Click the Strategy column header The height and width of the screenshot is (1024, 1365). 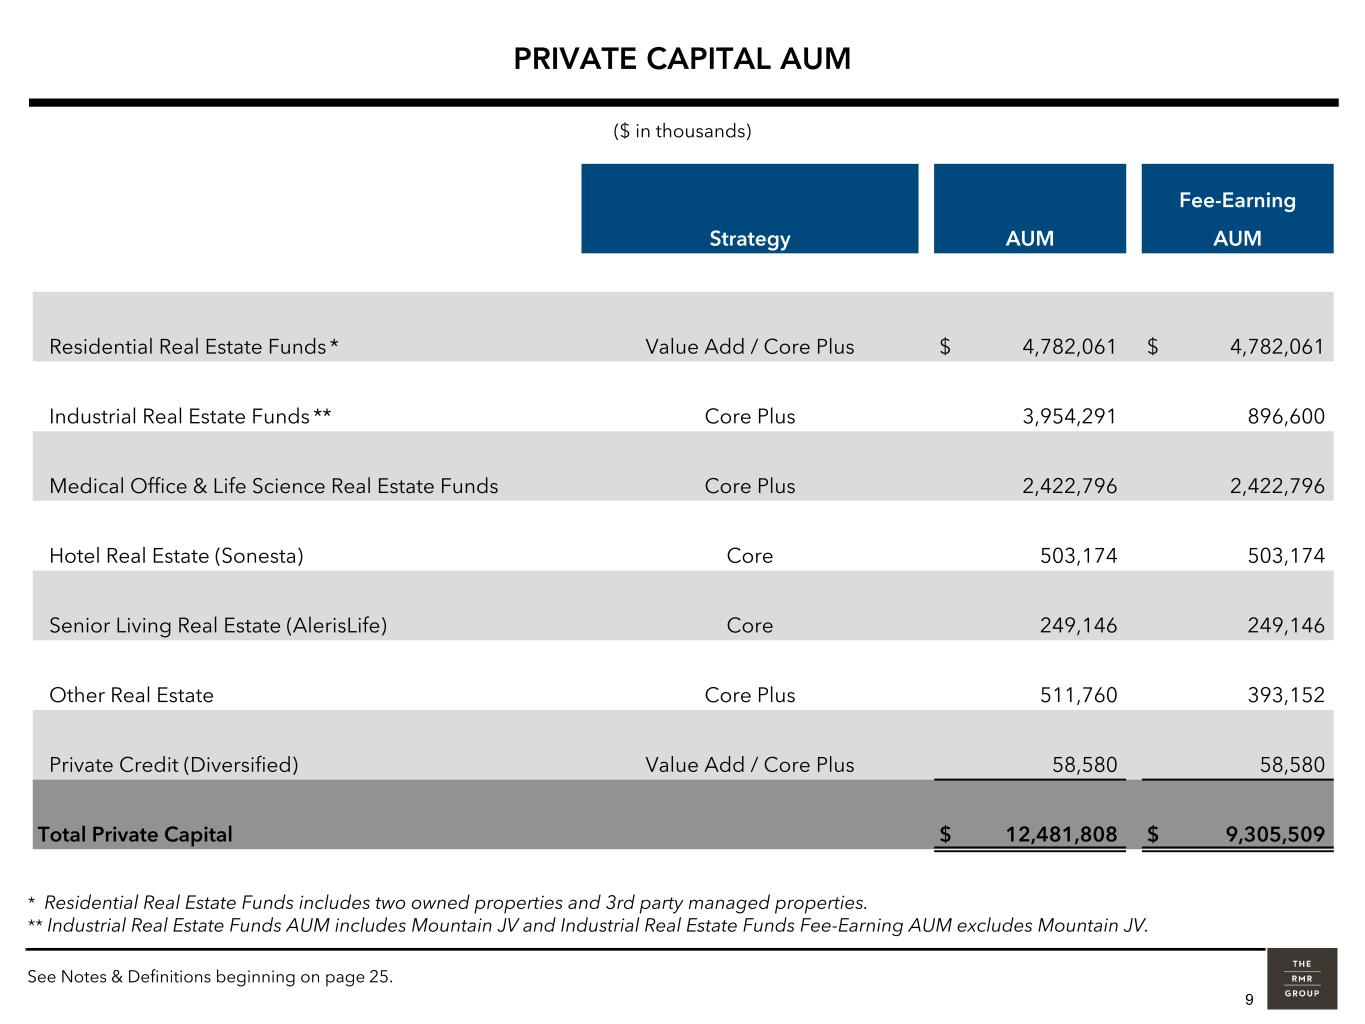coord(749,238)
